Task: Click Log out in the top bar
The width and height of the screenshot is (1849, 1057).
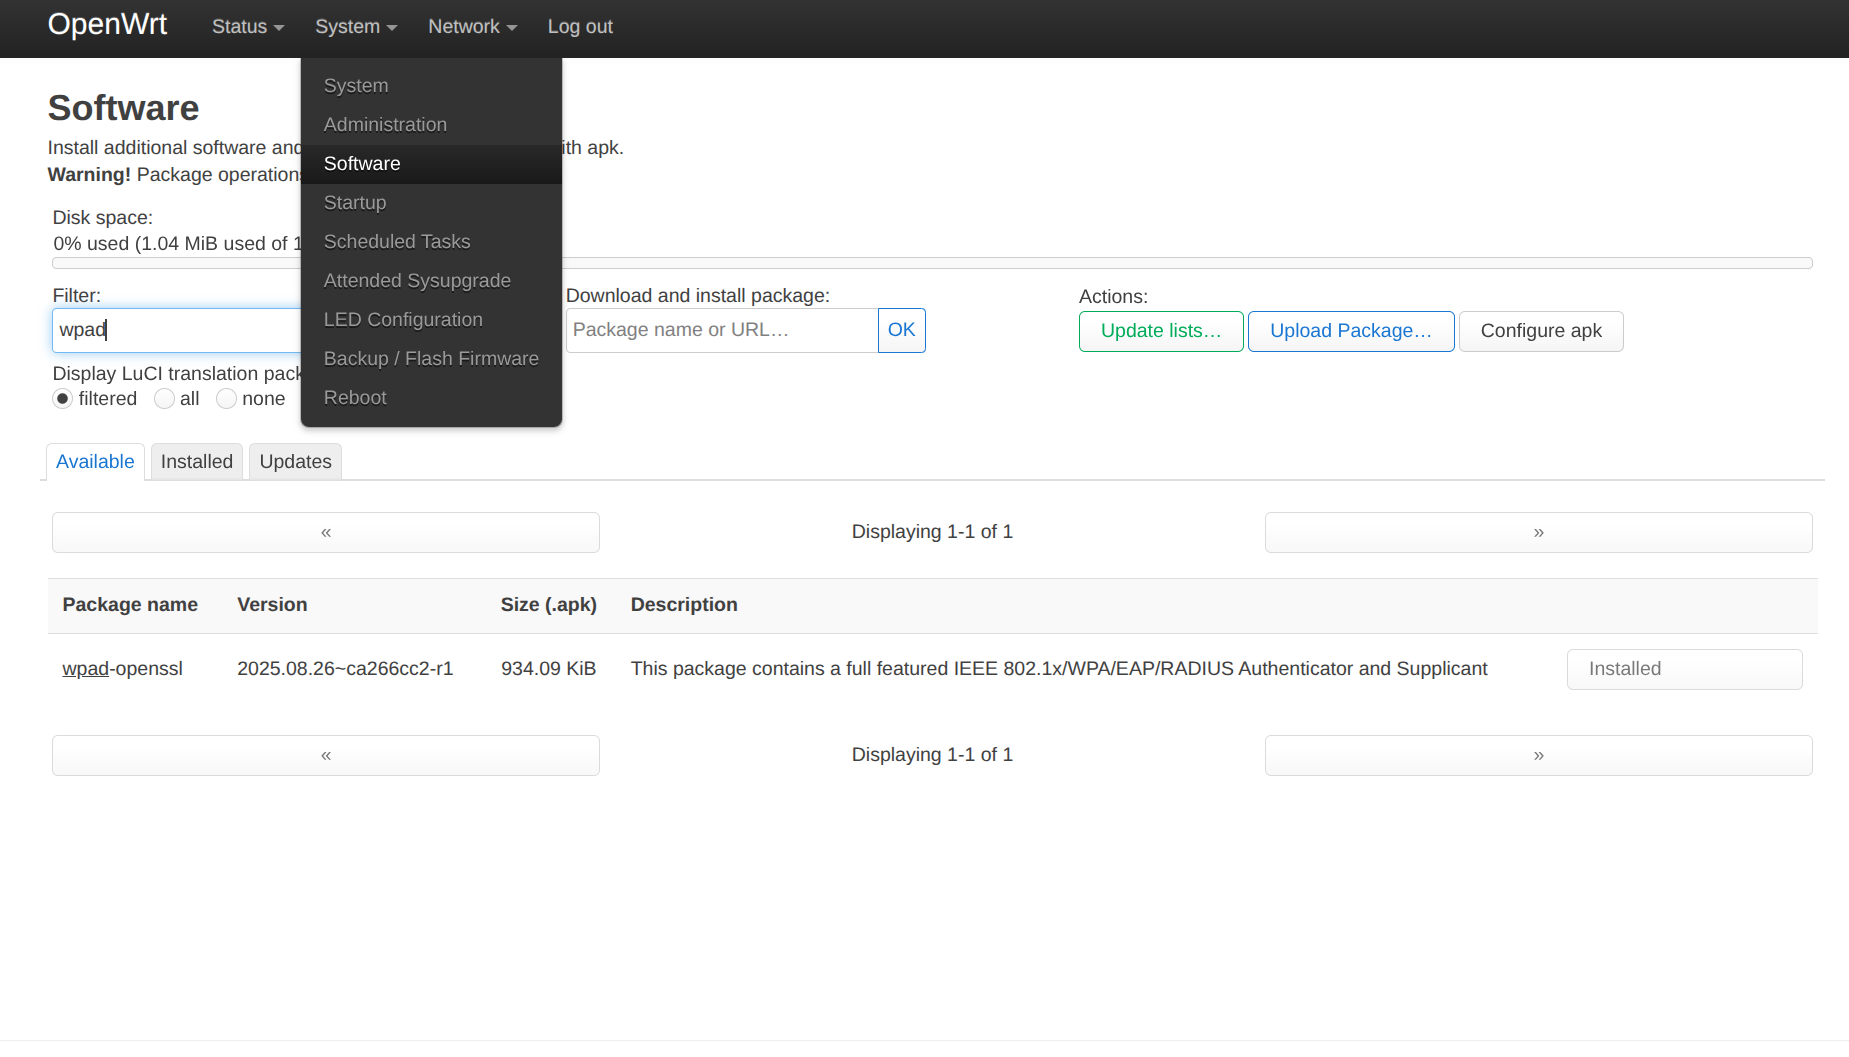Action: [580, 27]
